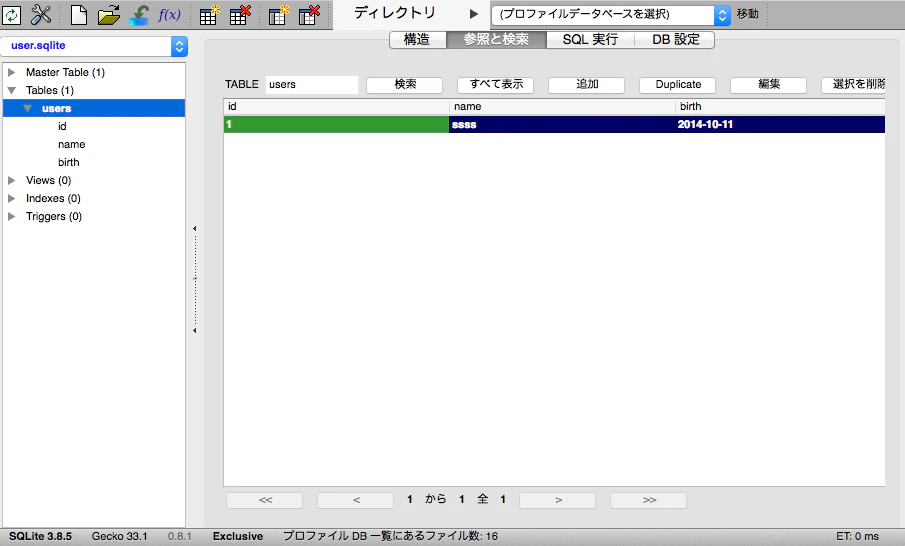
Task: Expand the Views (0) node
Action: [x=11, y=180]
